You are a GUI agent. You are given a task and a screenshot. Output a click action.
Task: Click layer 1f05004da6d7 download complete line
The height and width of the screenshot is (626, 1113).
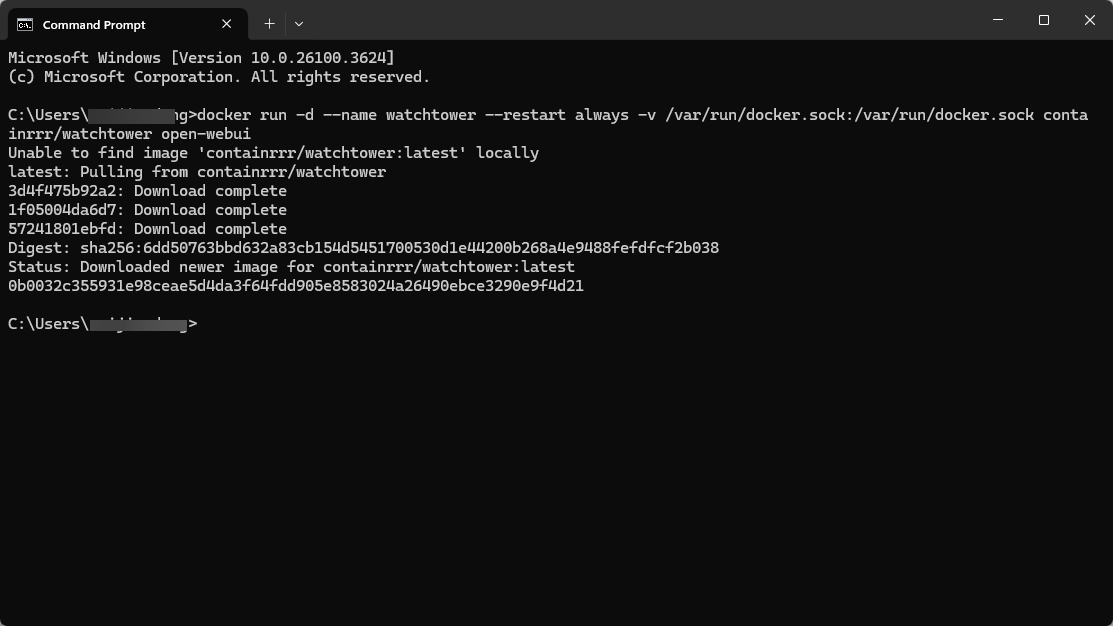pos(147,210)
